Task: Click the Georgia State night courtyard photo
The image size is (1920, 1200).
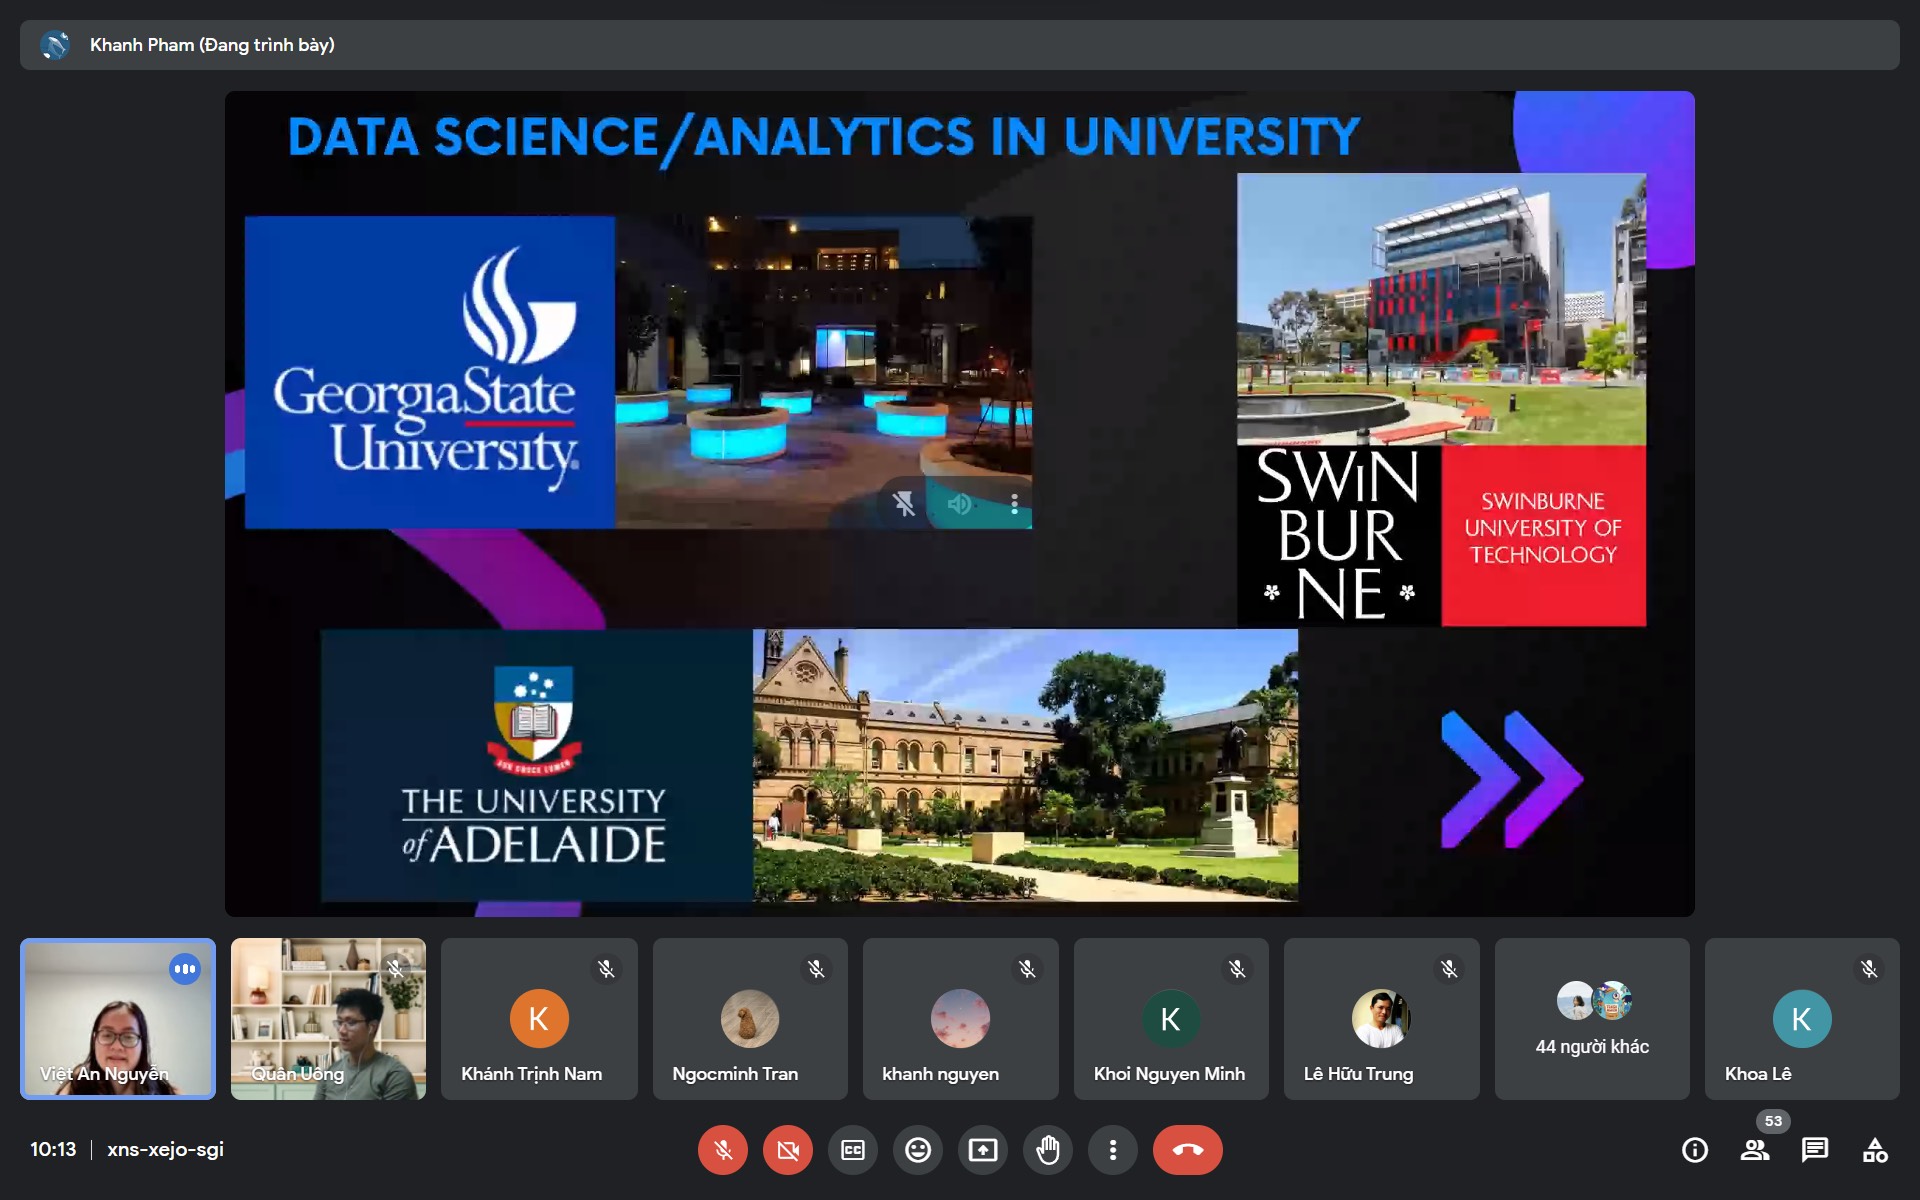Action: [x=824, y=372]
